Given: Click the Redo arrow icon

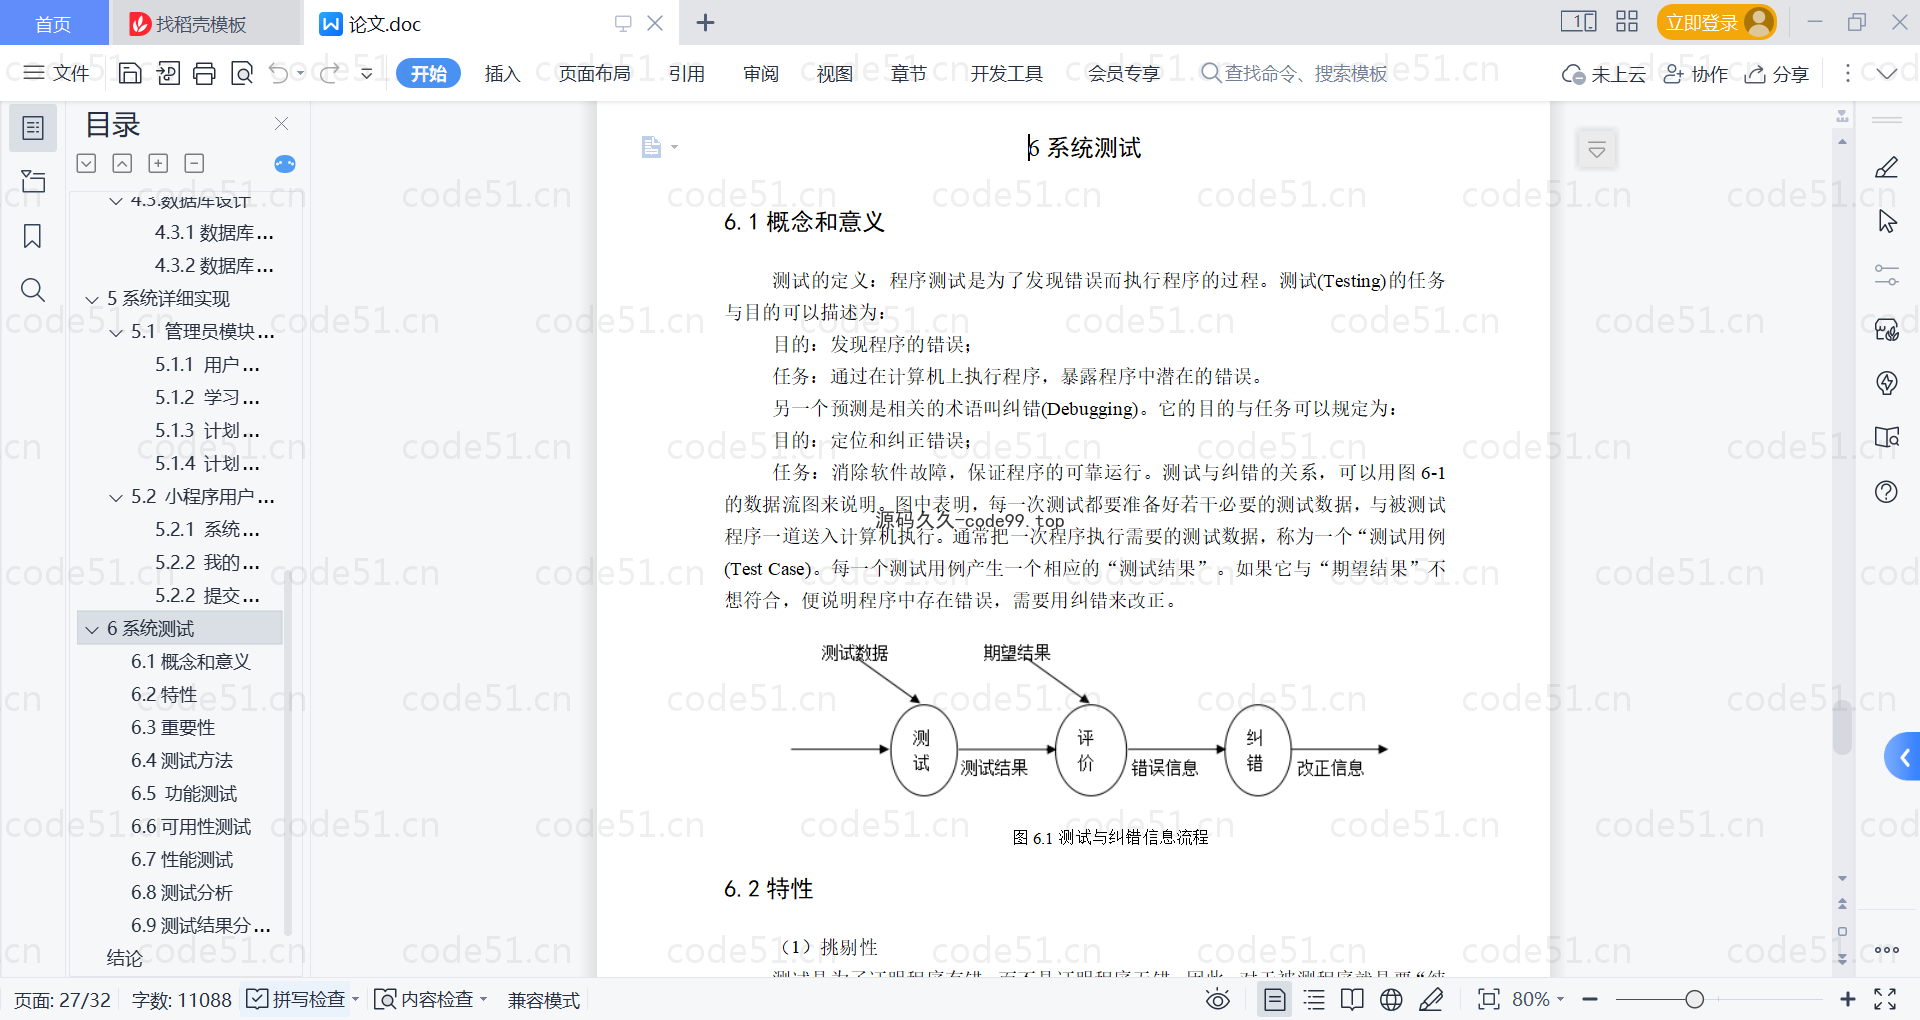Looking at the screenshot, I should (x=330, y=73).
